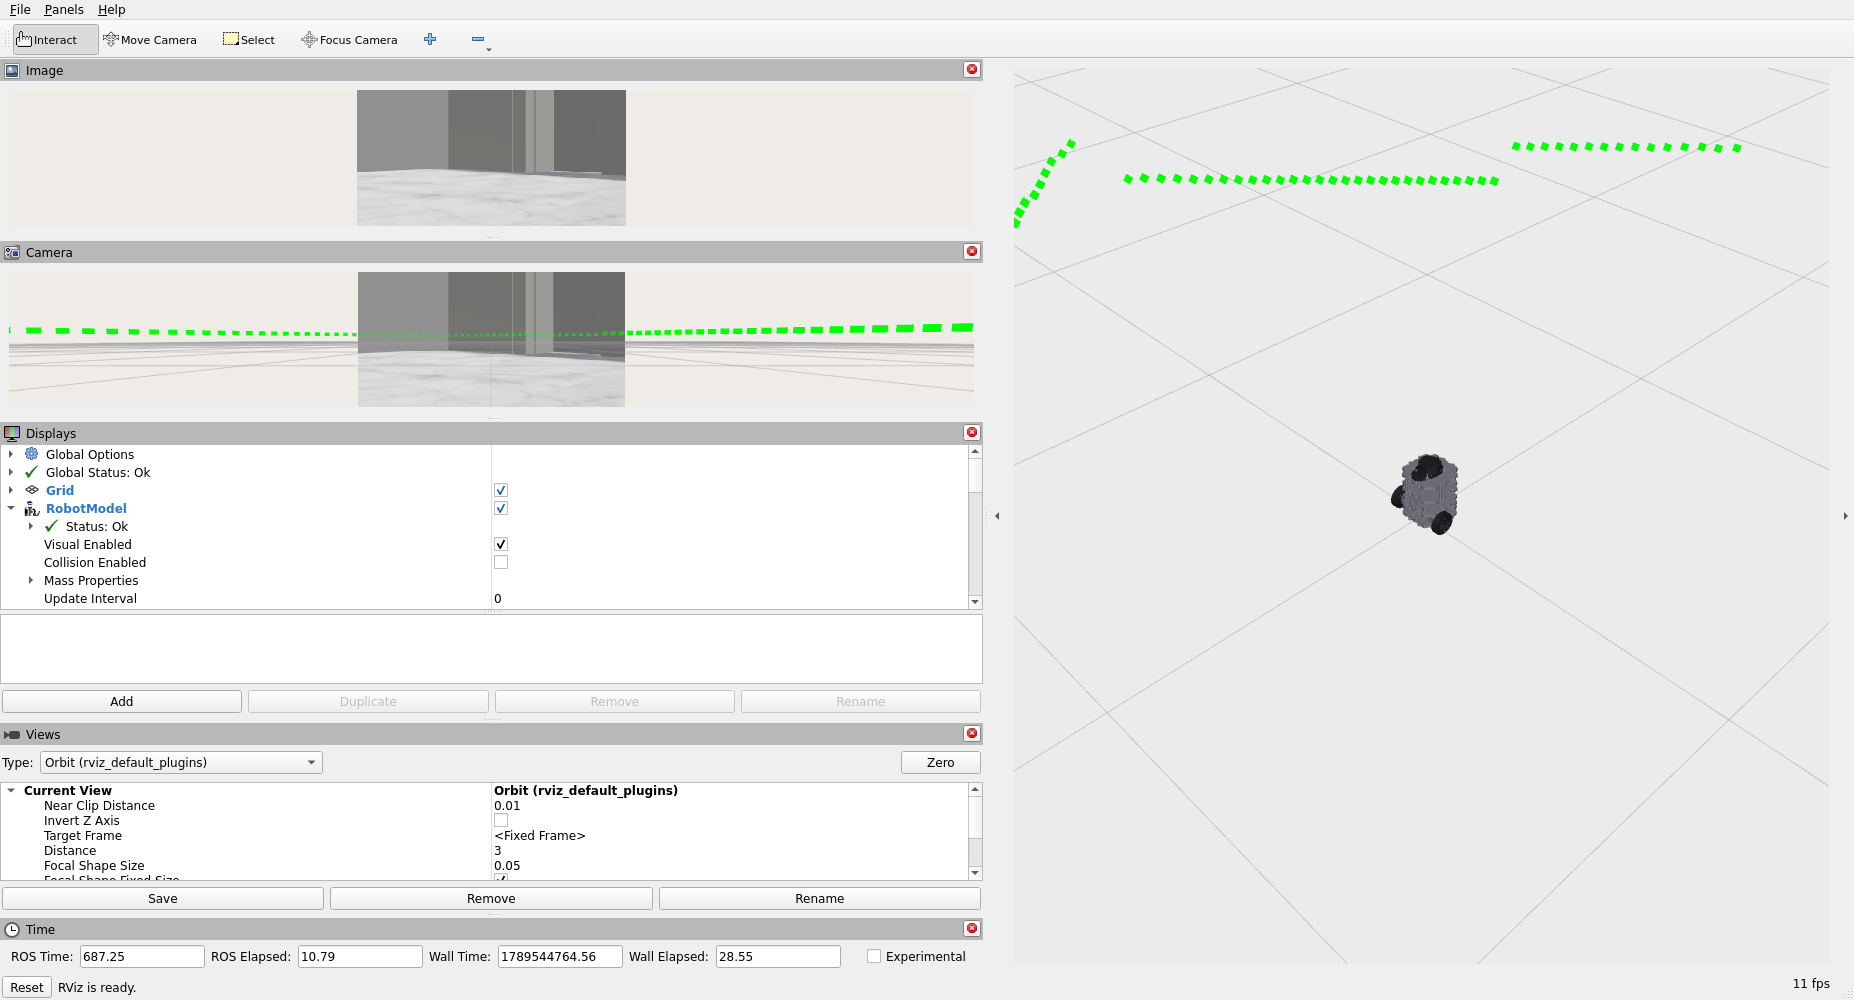This screenshot has height=1000, width=1854.
Task: Open the view Type dropdown
Action: pos(181,762)
